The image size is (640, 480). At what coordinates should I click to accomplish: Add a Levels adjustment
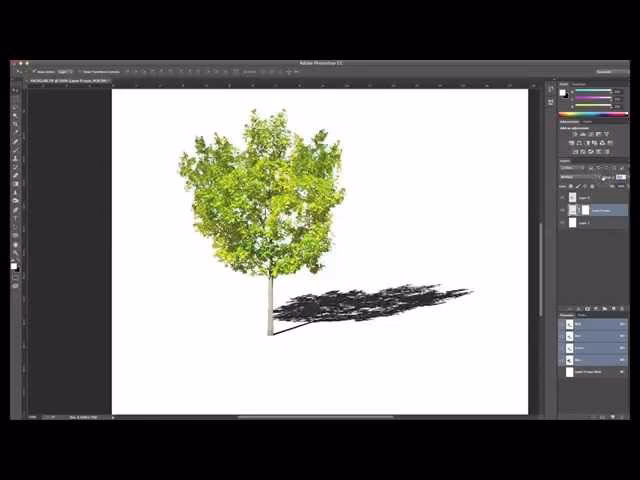[x=583, y=134]
